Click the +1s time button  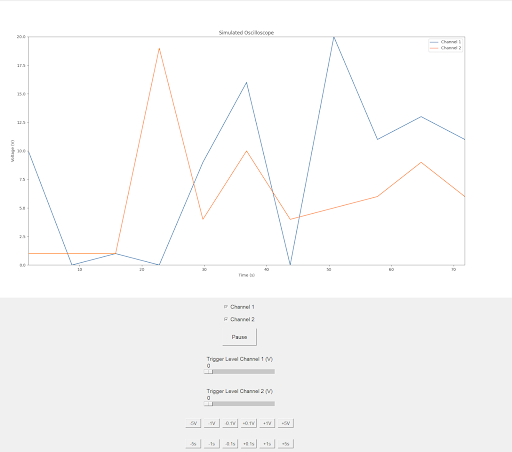point(267,444)
